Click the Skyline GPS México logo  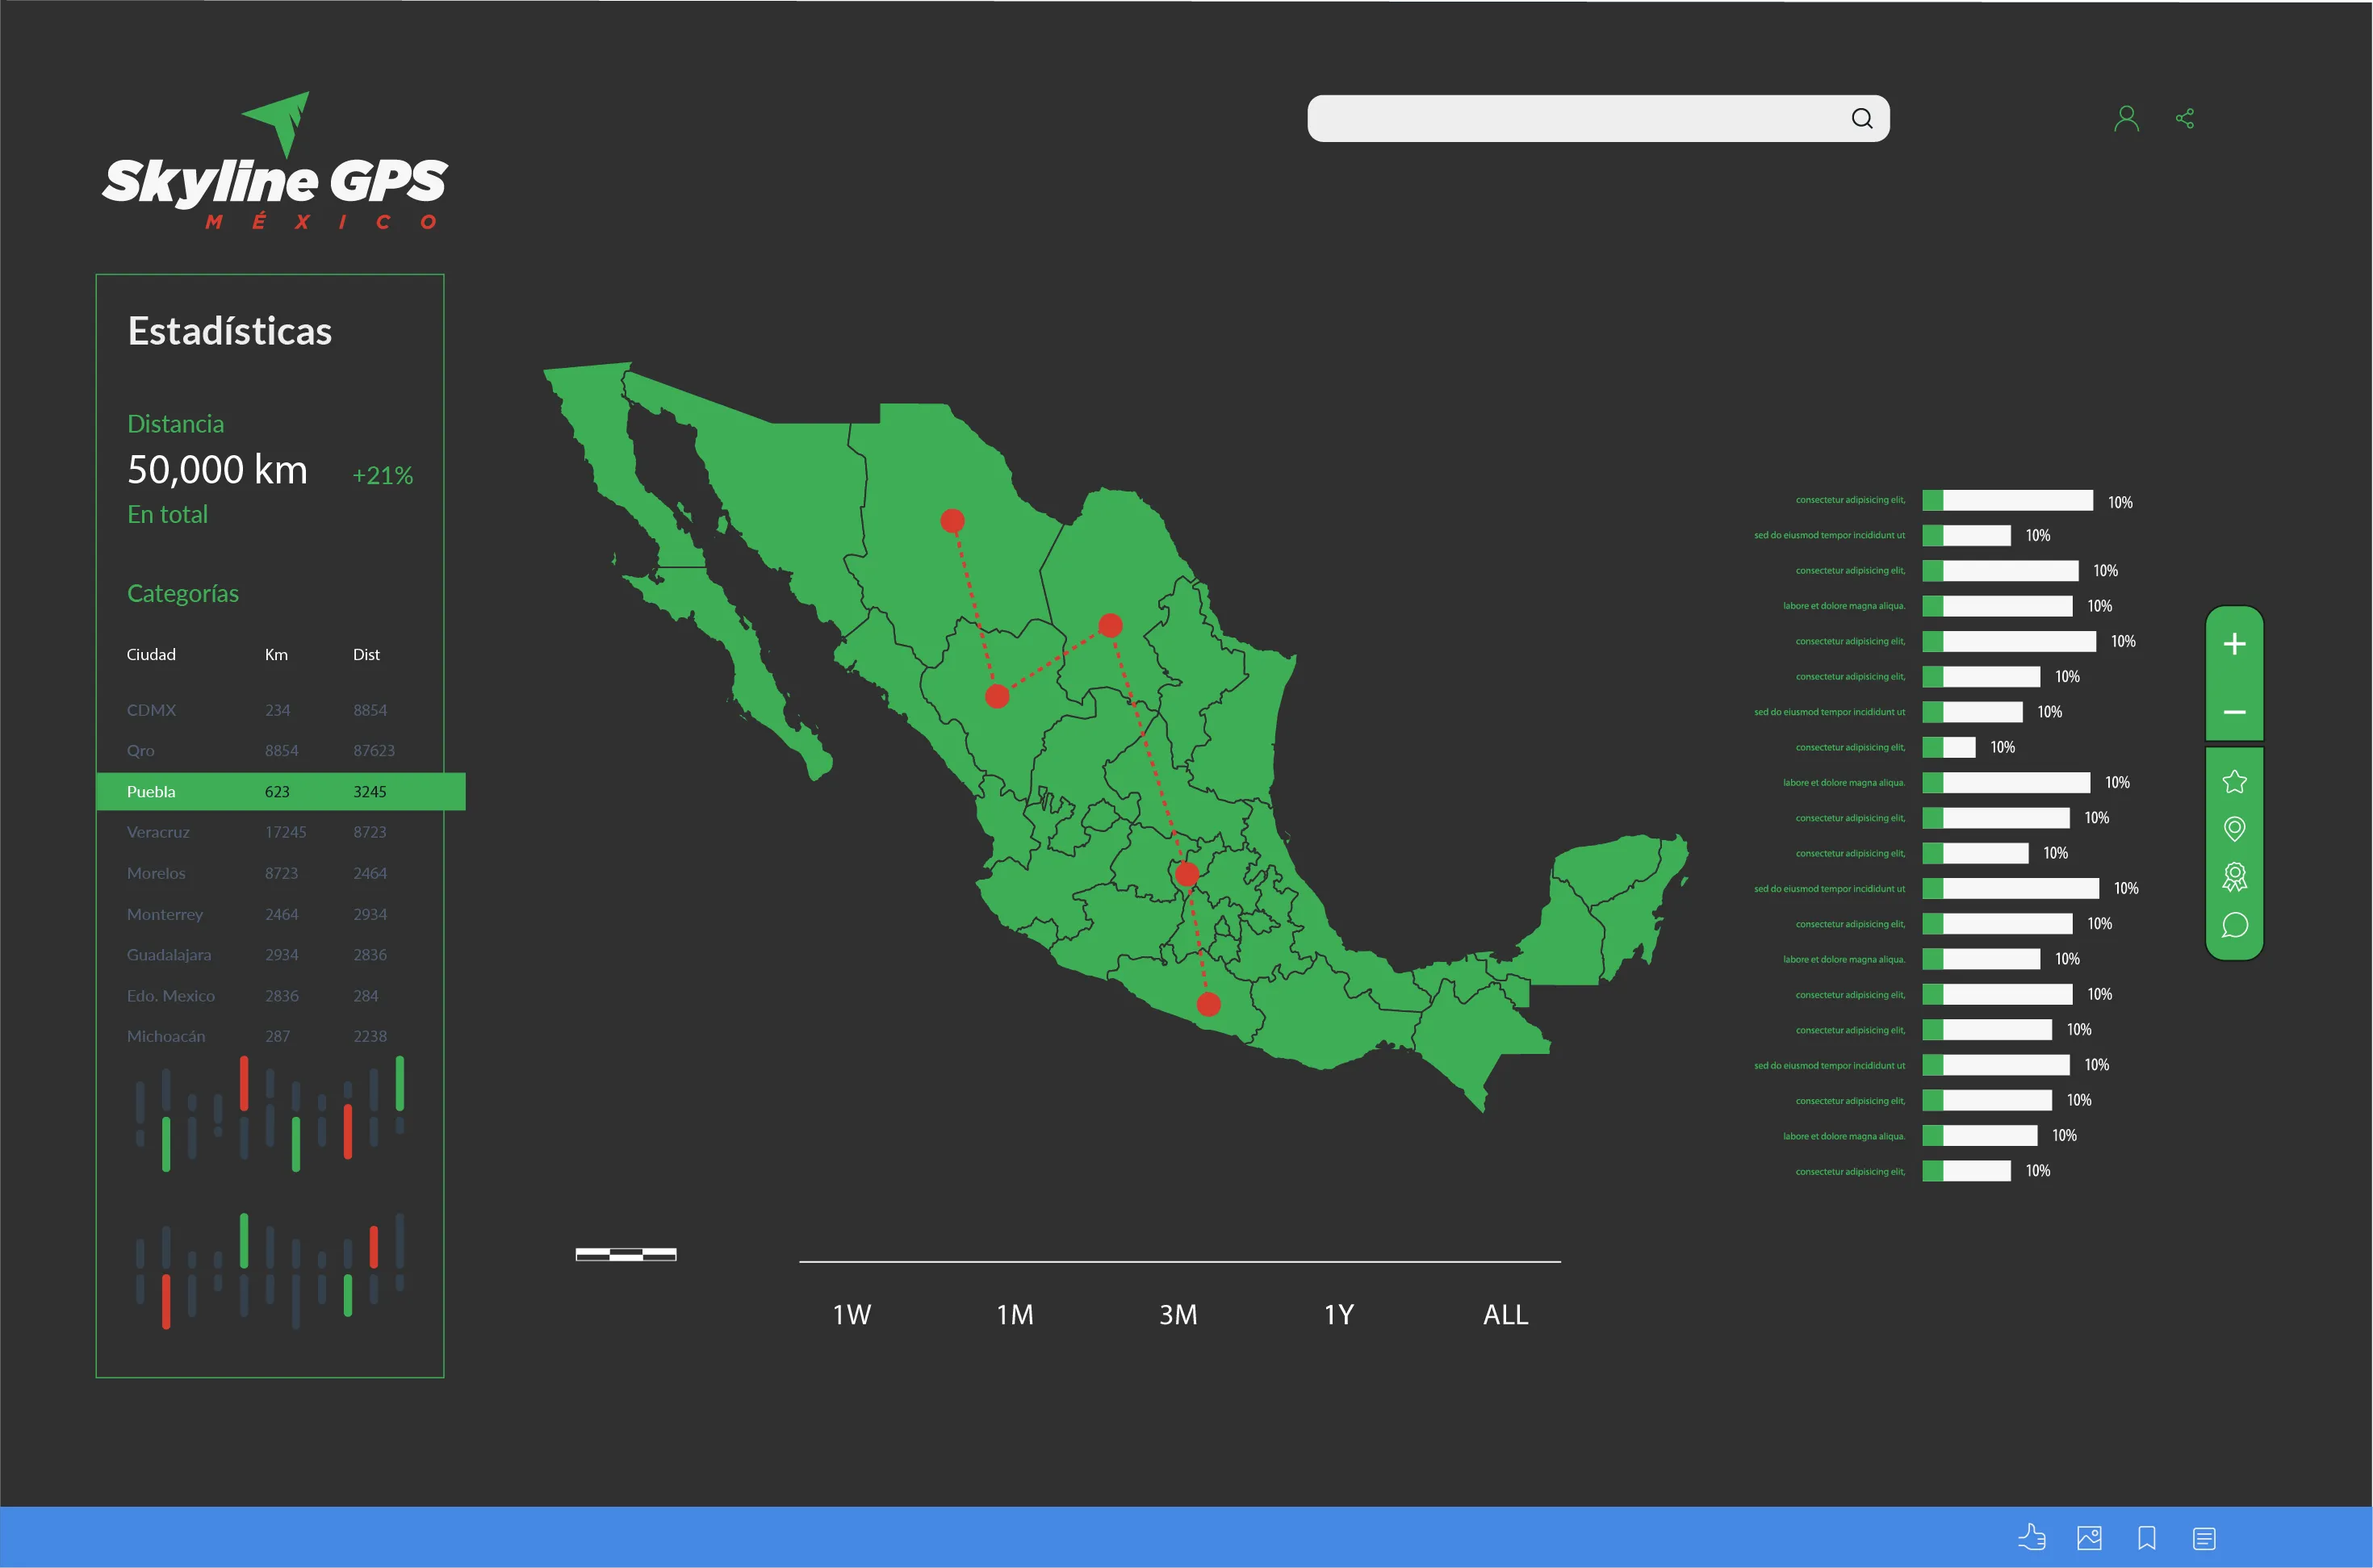click(275, 165)
